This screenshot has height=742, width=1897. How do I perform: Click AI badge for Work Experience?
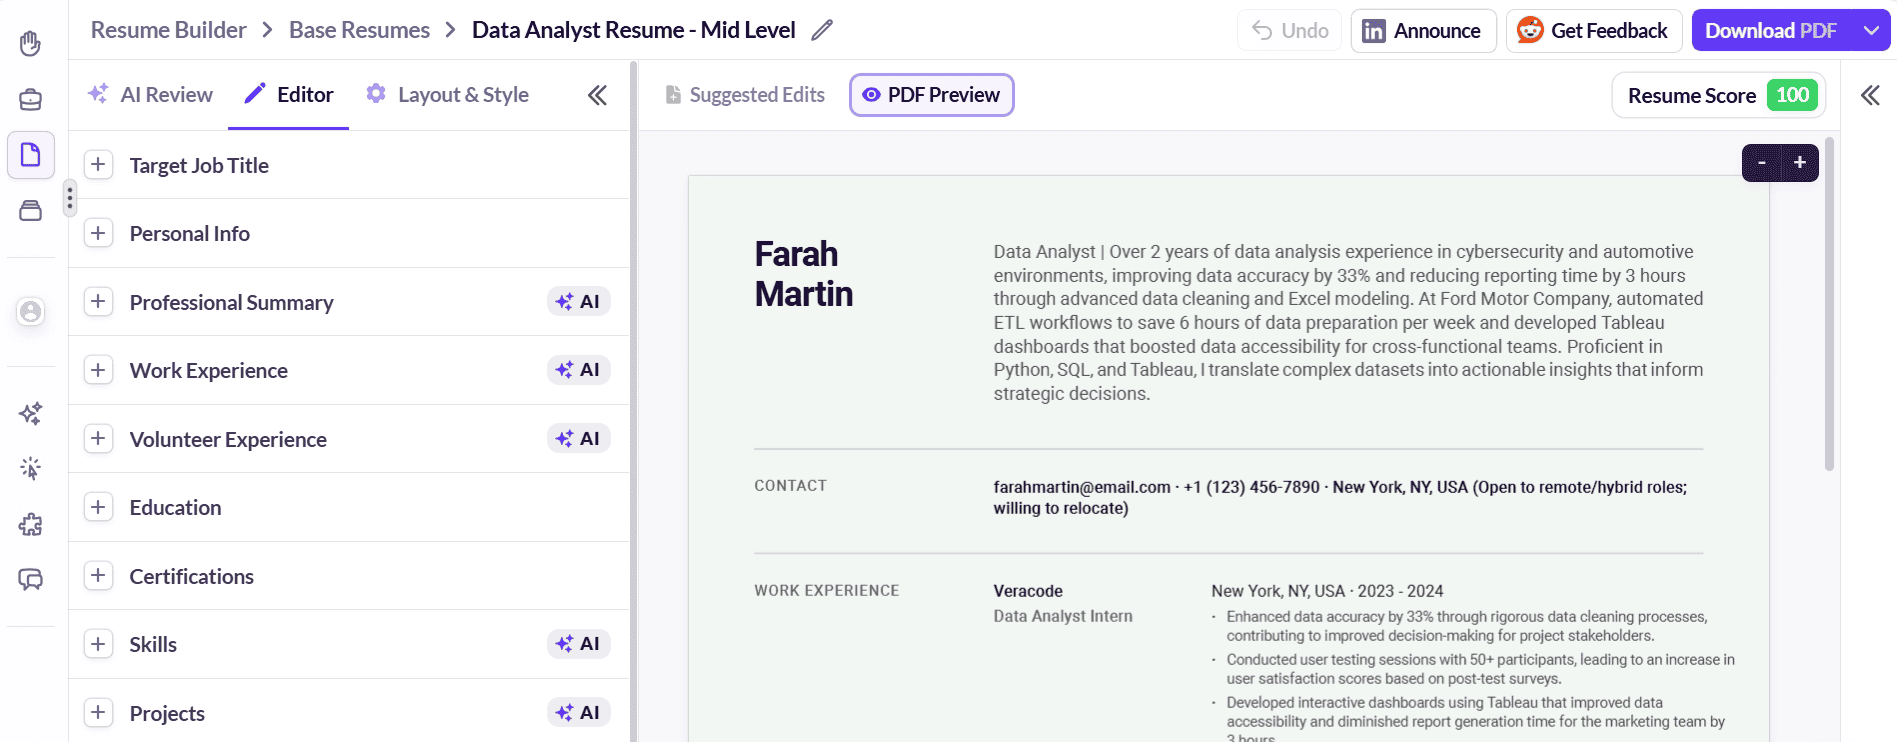578,370
